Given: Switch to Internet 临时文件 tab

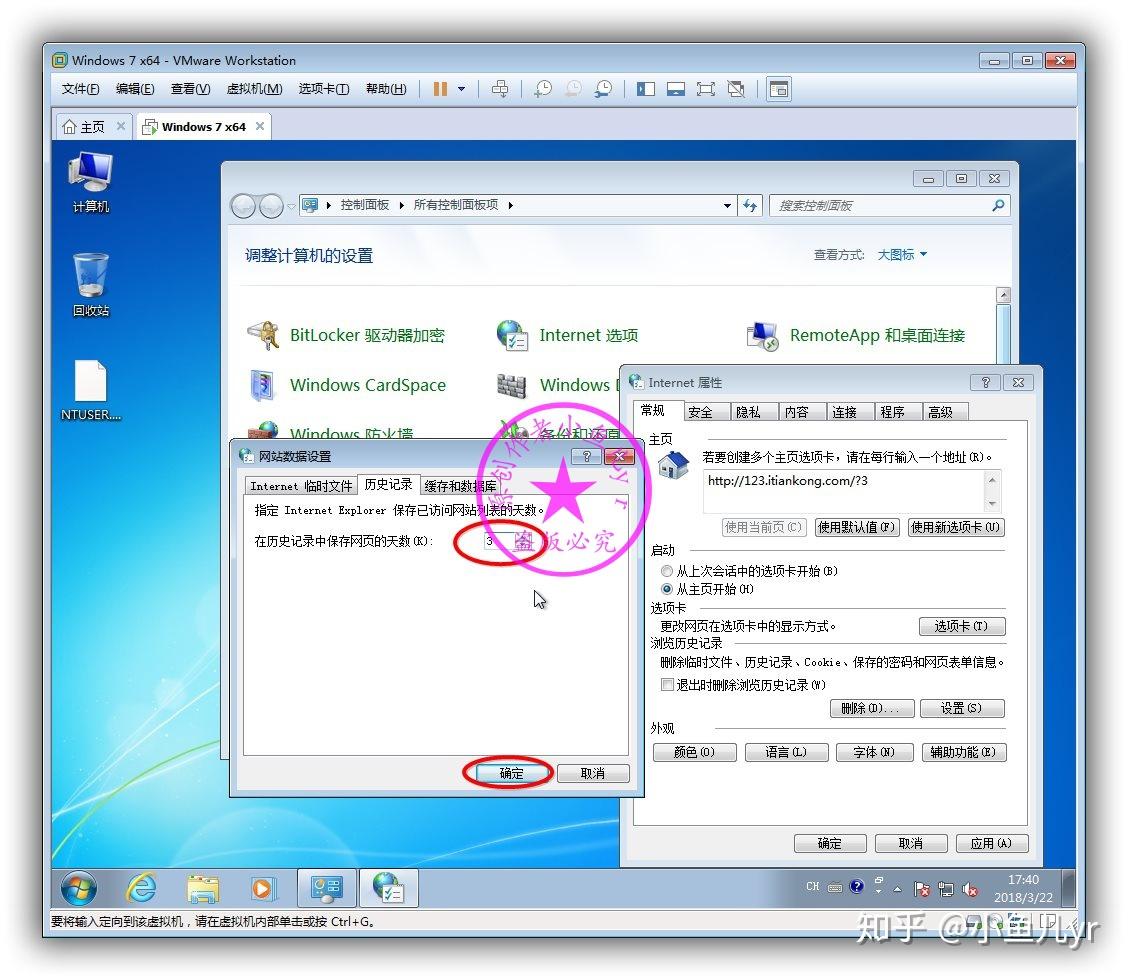Looking at the screenshot, I should pyautogui.click(x=301, y=486).
